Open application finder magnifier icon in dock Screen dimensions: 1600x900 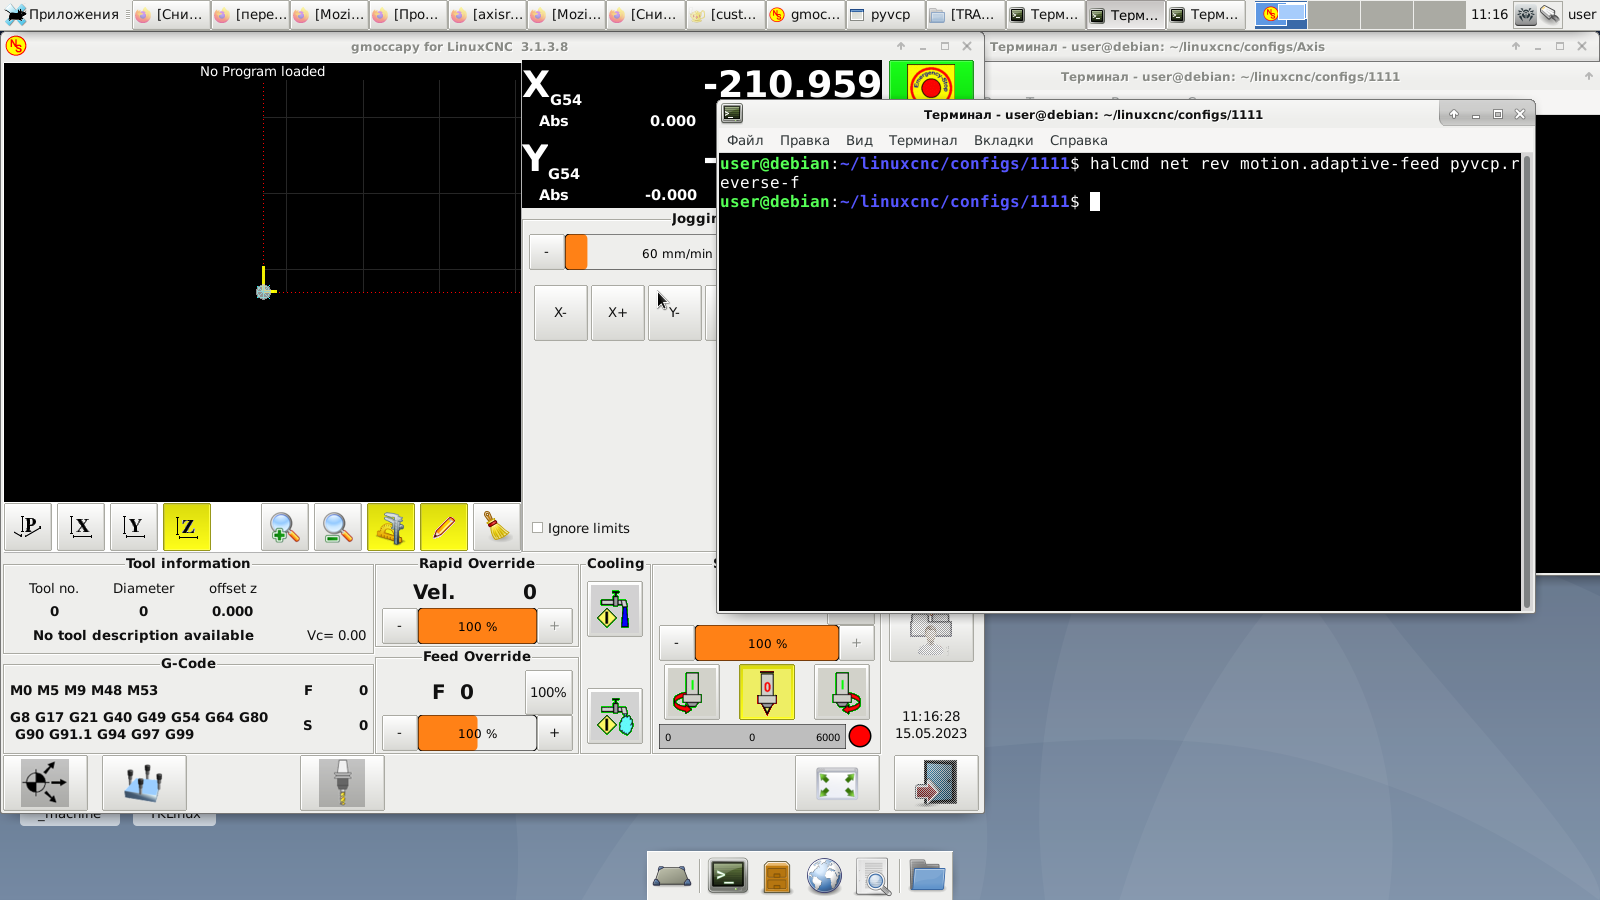tap(874, 877)
